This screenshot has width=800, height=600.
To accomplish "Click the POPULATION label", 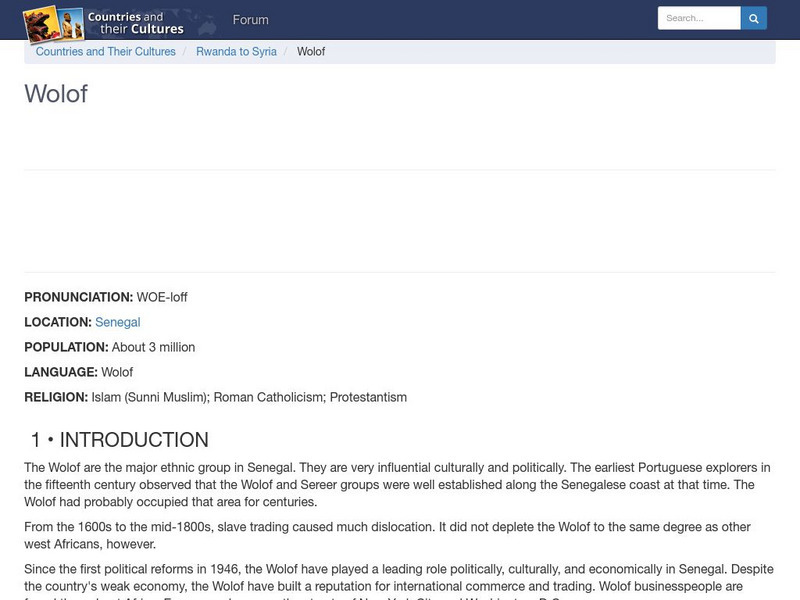I will click(x=66, y=347).
